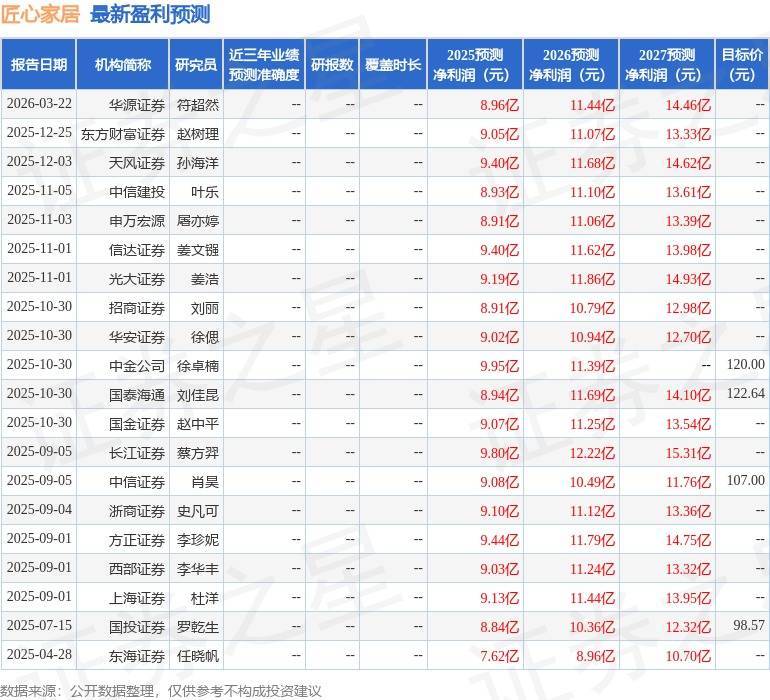Select the 报告日期 column header
The image size is (770, 700).
(x=39, y=65)
